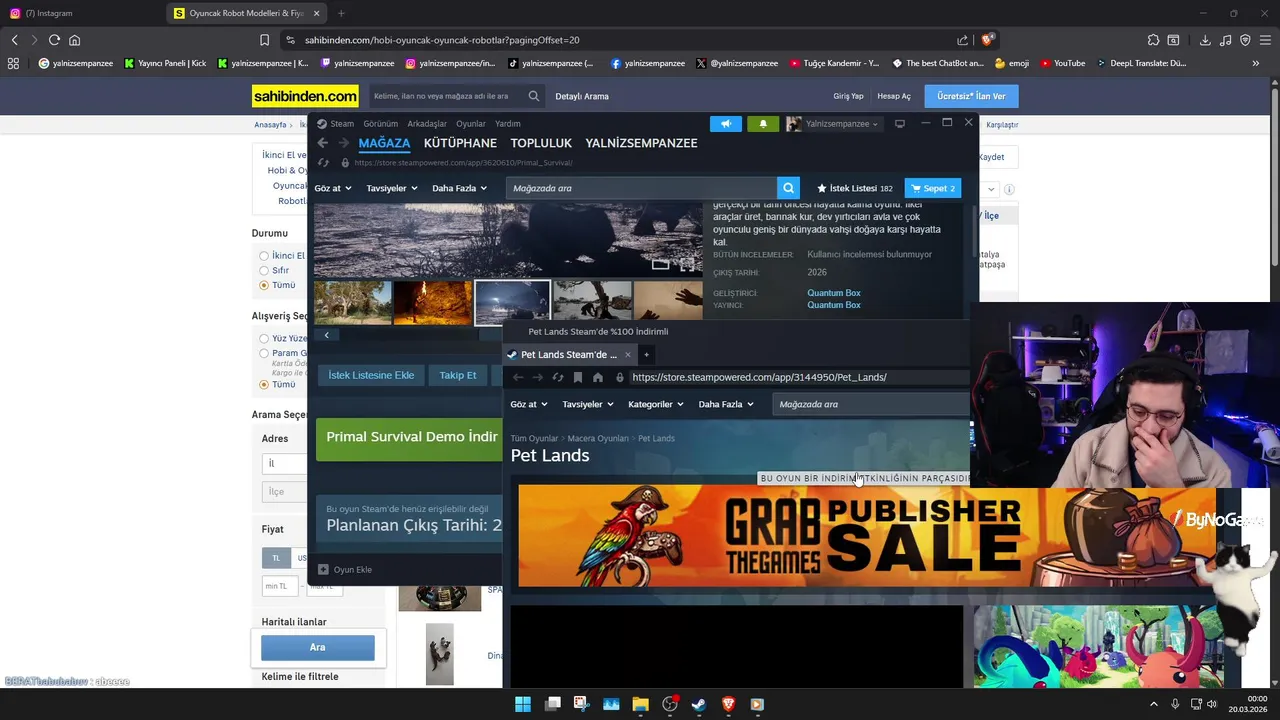The height and width of the screenshot is (720, 1280).
Task: Go to the browser home page
Action: tap(74, 40)
